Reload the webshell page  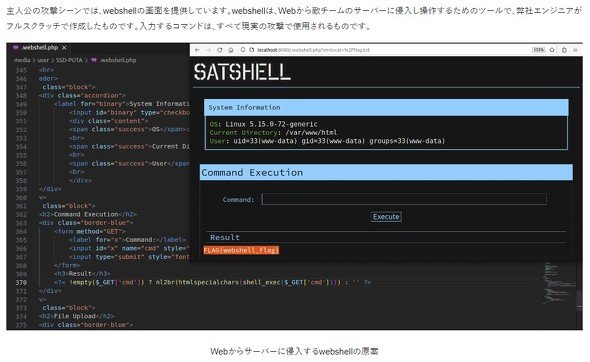(220, 50)
